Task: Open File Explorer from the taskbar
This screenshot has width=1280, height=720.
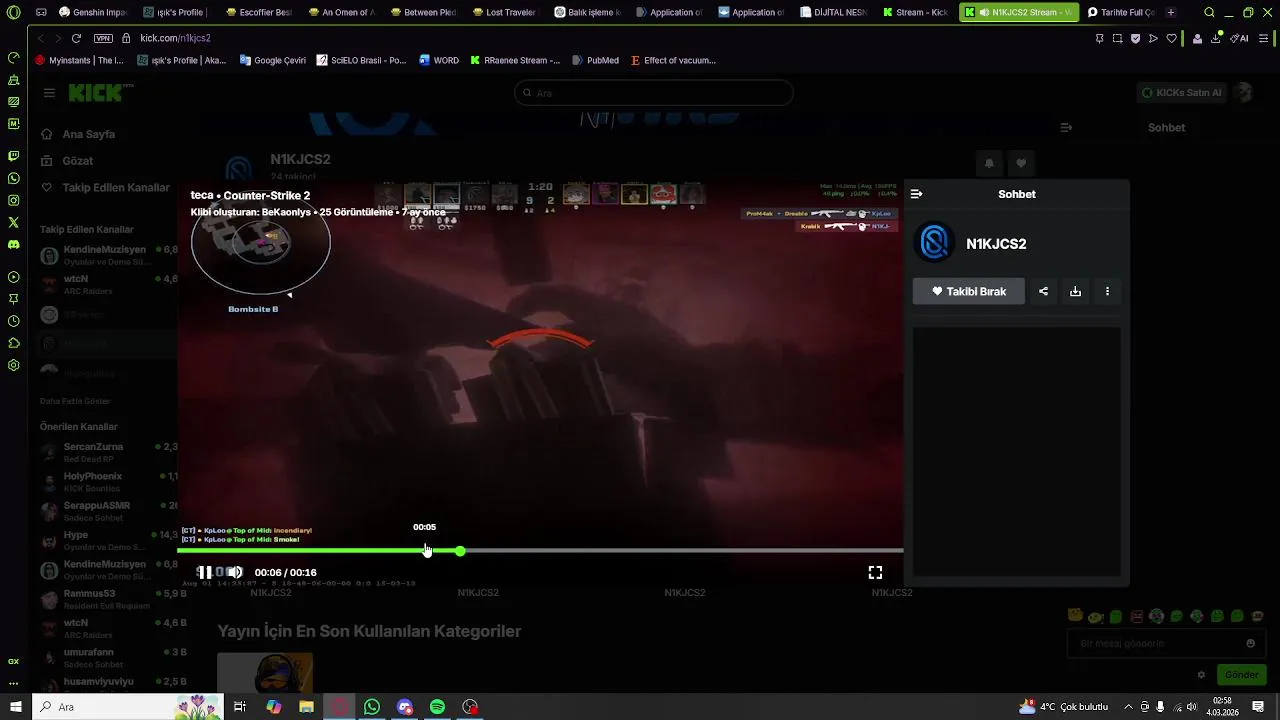Action: (x=306, y=707)
